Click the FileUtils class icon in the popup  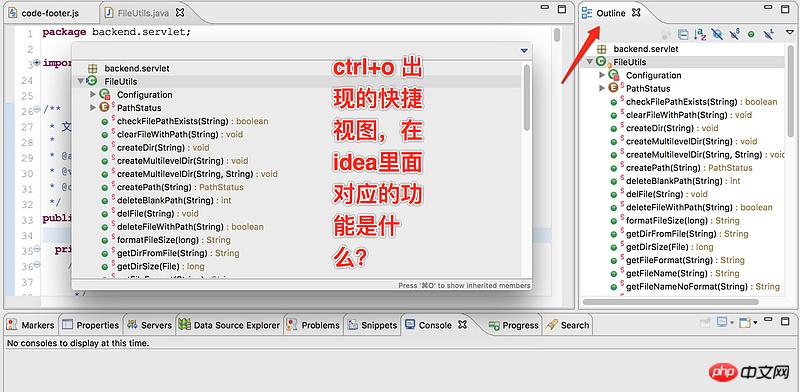tap(92, 81)
